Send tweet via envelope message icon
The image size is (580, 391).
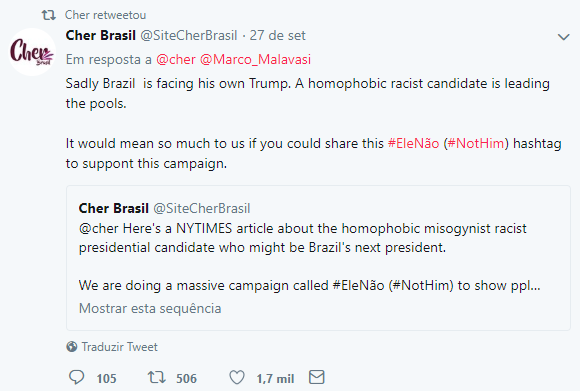tap(317, 377)
